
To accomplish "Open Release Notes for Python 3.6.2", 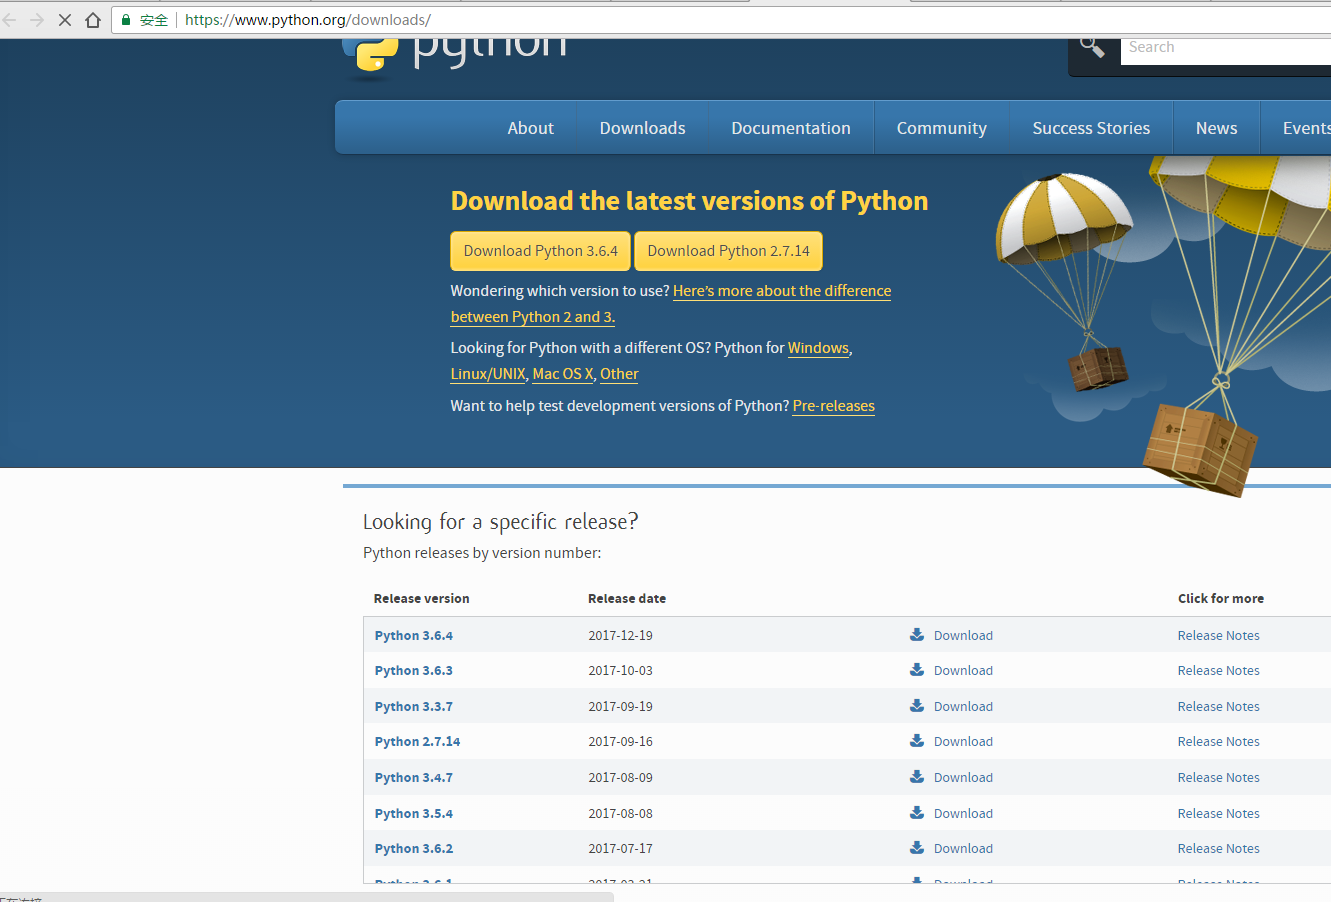I will pos(1218,848).
